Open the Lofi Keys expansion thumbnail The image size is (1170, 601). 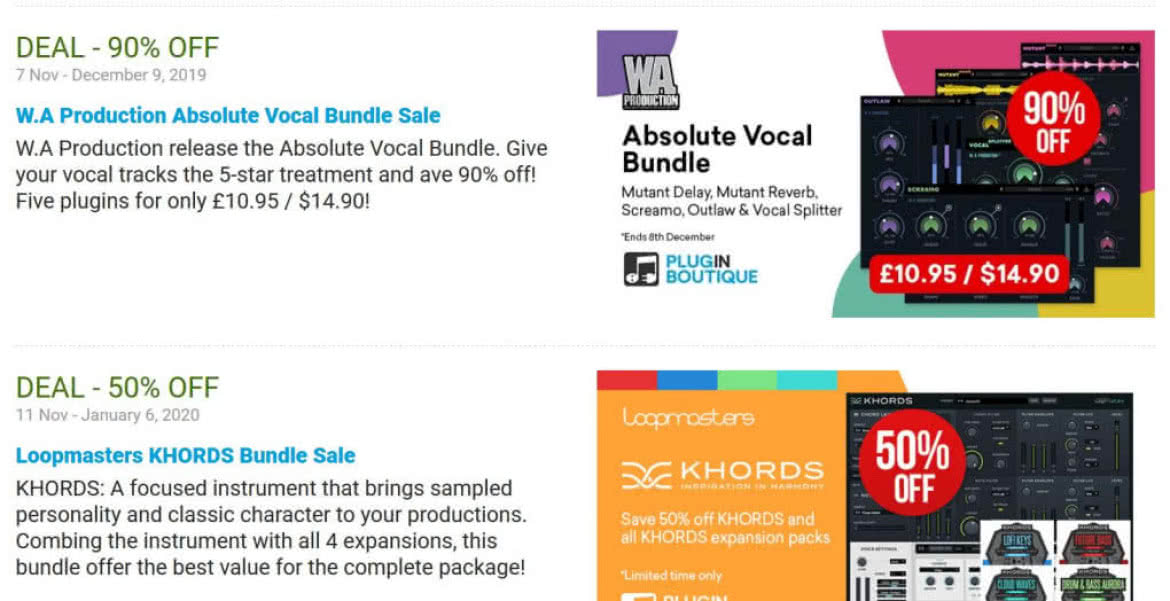point(1016,543)
